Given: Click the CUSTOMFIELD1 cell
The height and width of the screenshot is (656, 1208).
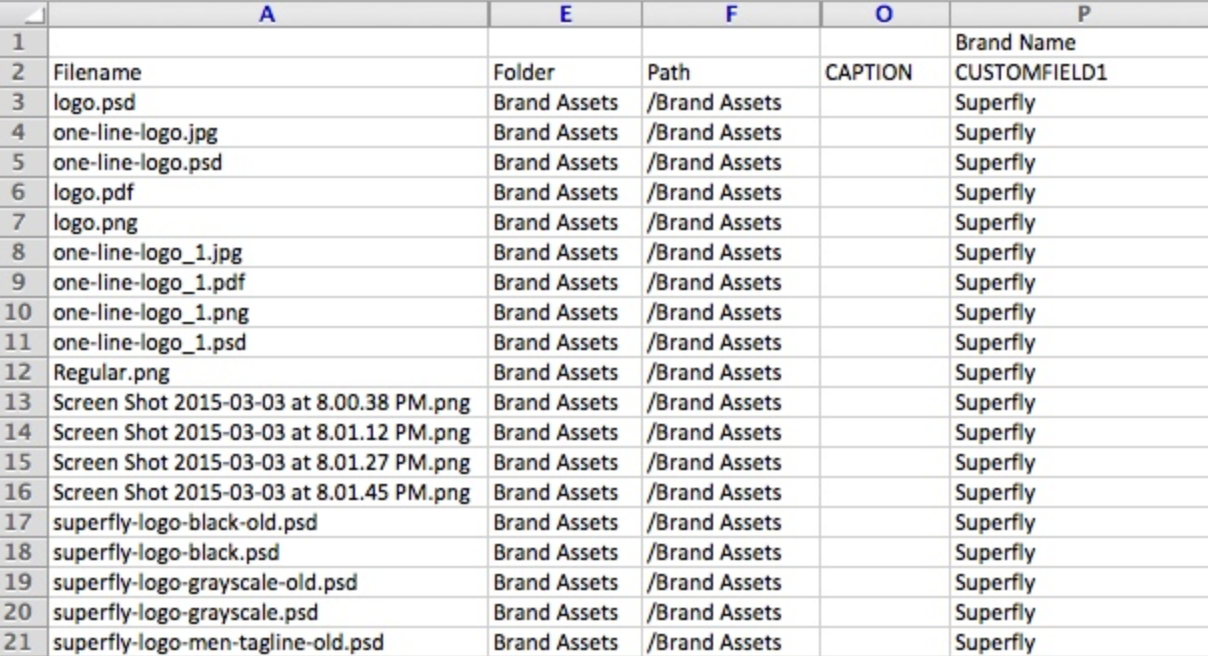Looking at the screenshot, I should click(x=1079, y=72).
